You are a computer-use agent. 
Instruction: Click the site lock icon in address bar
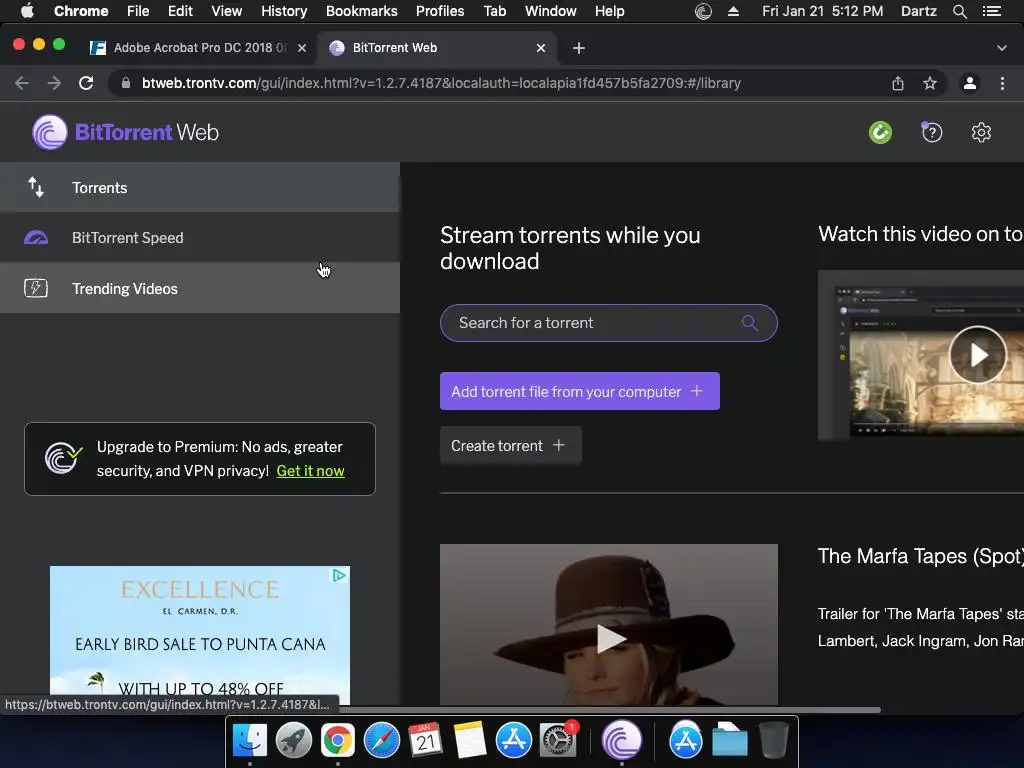(126, 83)
